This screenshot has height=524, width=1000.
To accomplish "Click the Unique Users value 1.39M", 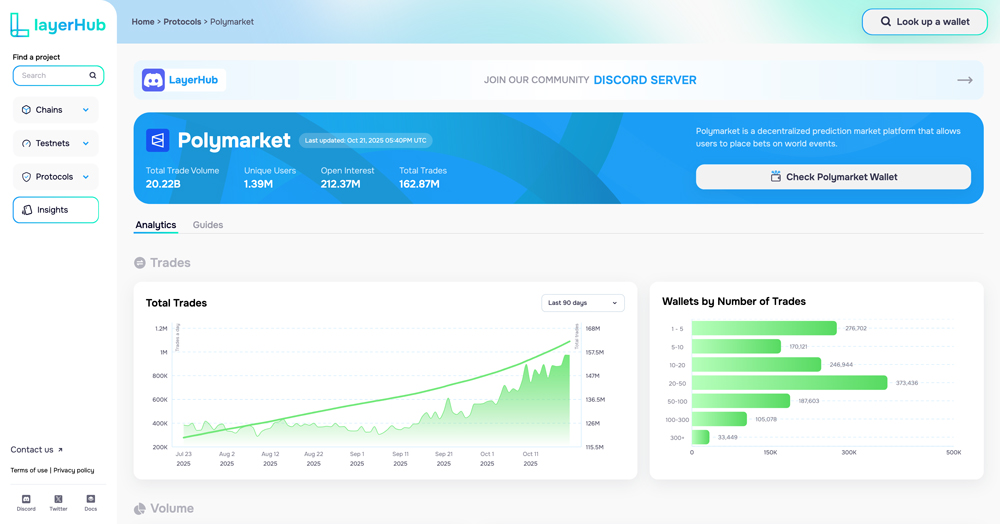I will pyautogui.click(x=258, y=184).
